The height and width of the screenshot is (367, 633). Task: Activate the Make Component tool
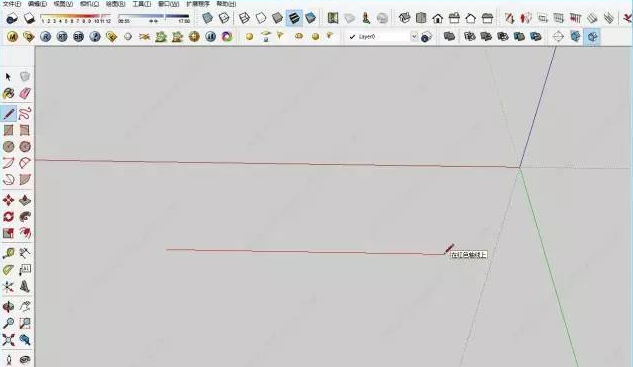pos(25,77)
